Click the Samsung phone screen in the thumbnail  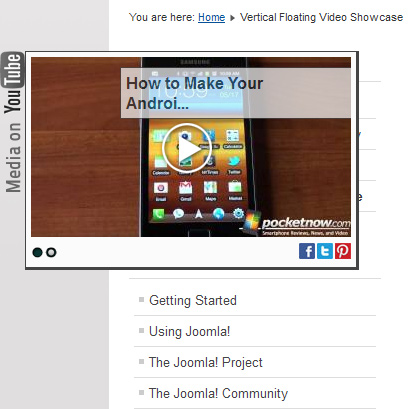pyautogui.click(x=195, y=147)
